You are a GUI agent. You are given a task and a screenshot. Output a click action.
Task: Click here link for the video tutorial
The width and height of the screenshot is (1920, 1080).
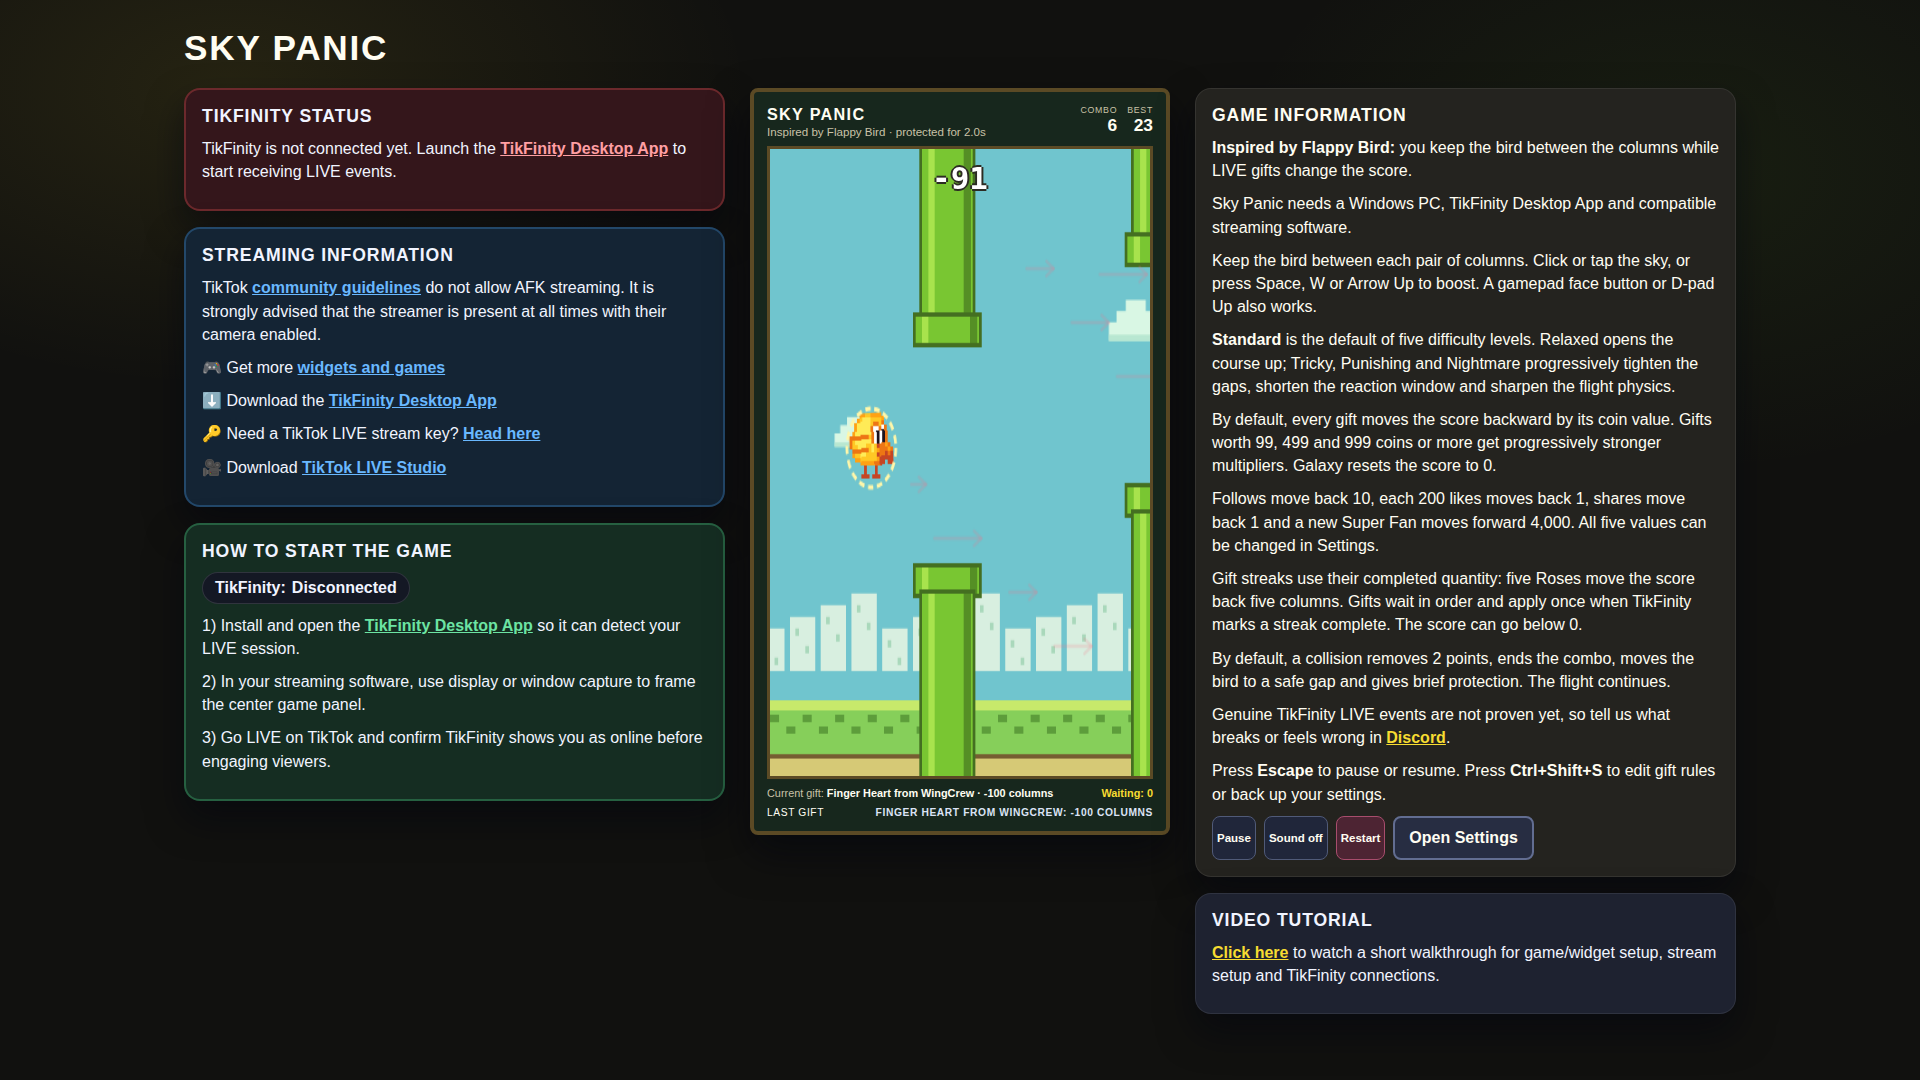[x=1250, y=952]
